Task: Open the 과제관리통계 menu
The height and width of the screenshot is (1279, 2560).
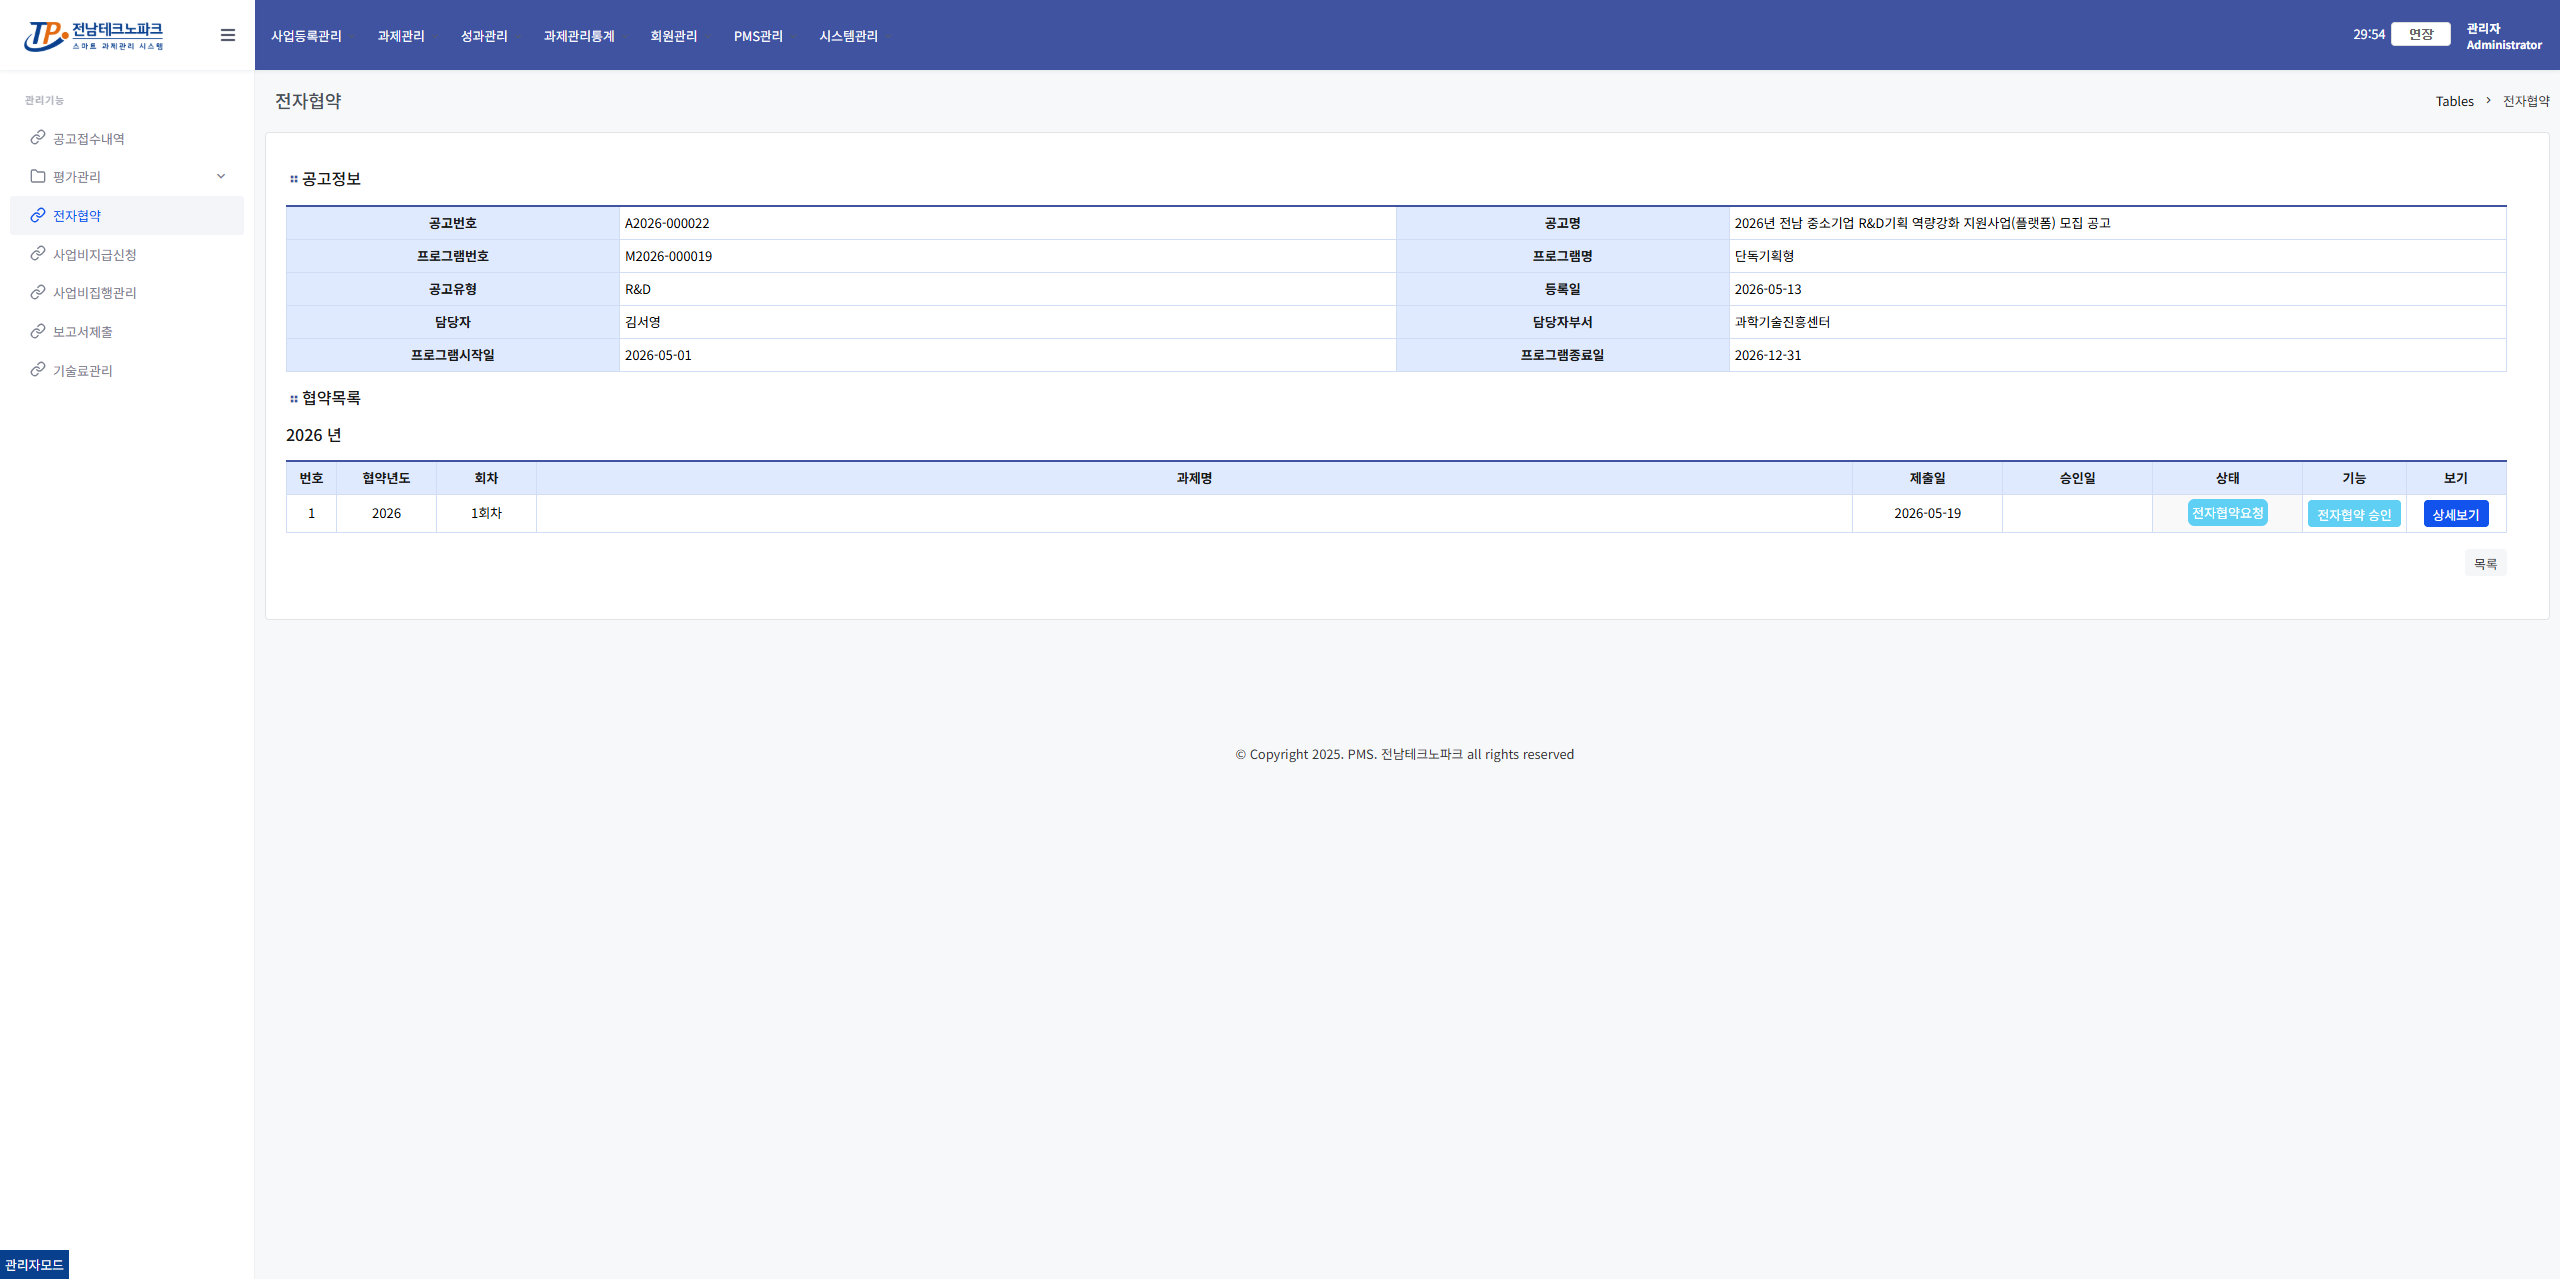Action: 579,36
